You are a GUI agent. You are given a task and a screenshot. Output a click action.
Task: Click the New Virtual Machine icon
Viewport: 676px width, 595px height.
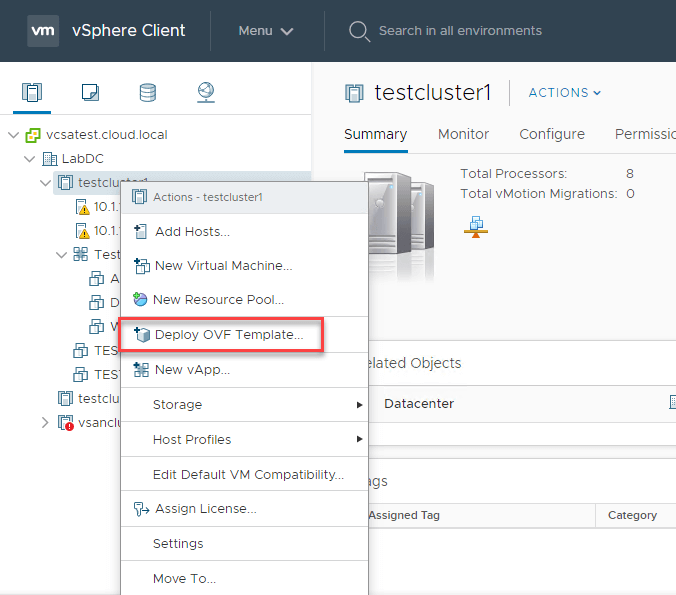pyautogui.click(x=141, y=266)
